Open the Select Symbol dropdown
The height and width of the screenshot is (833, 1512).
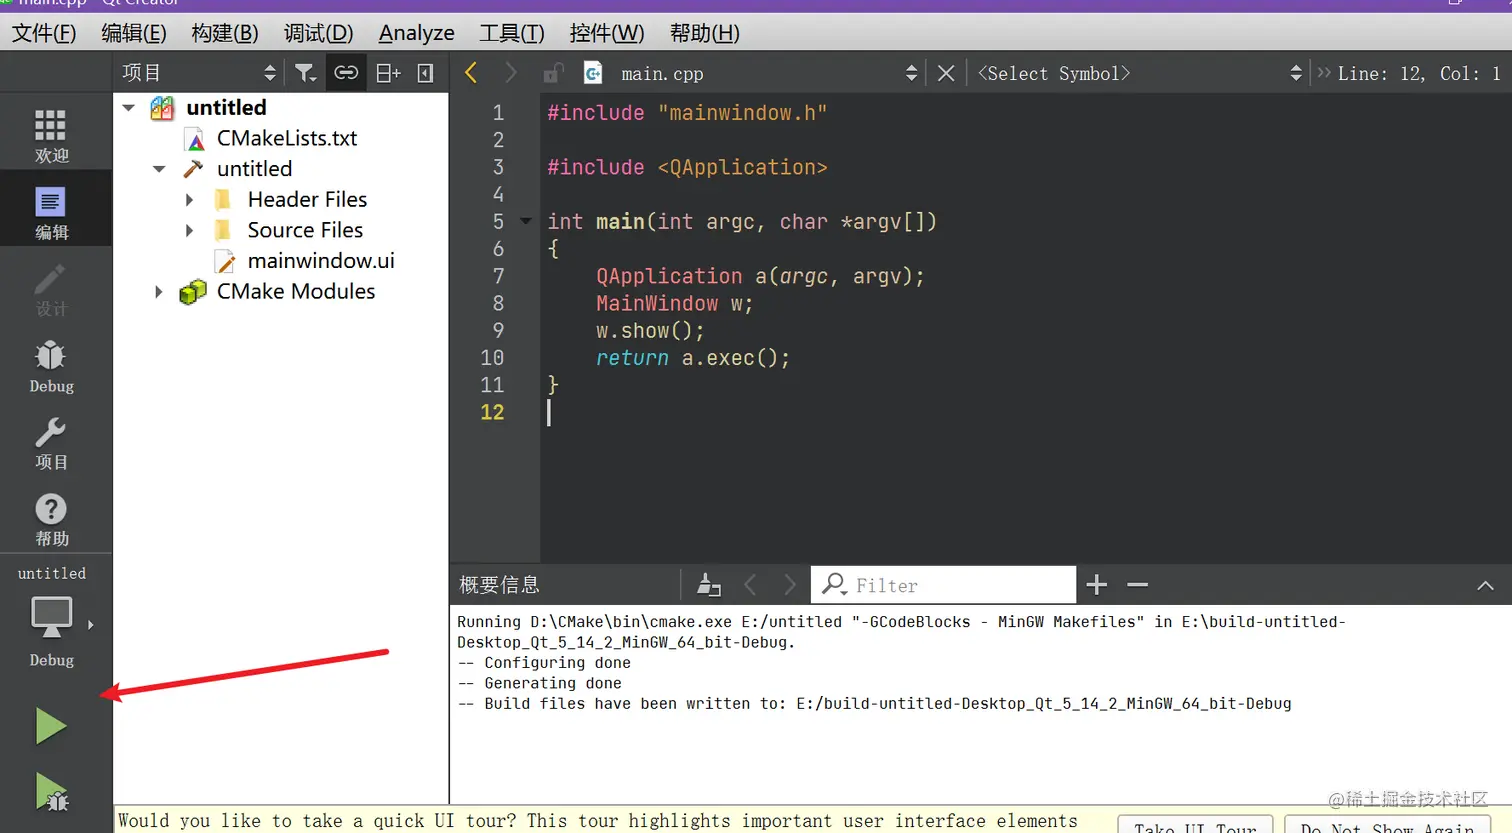tap(1140, 73)
